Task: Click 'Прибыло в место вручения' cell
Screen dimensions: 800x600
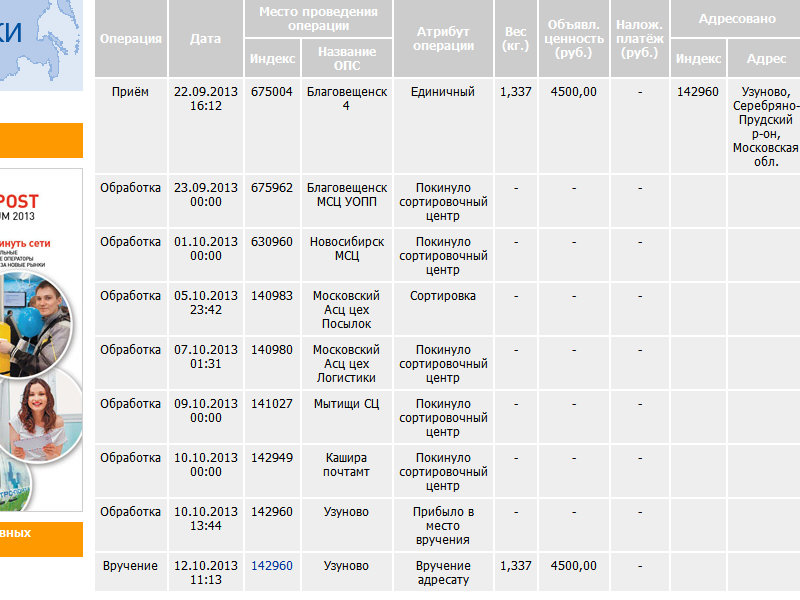Action: (443, 526)
